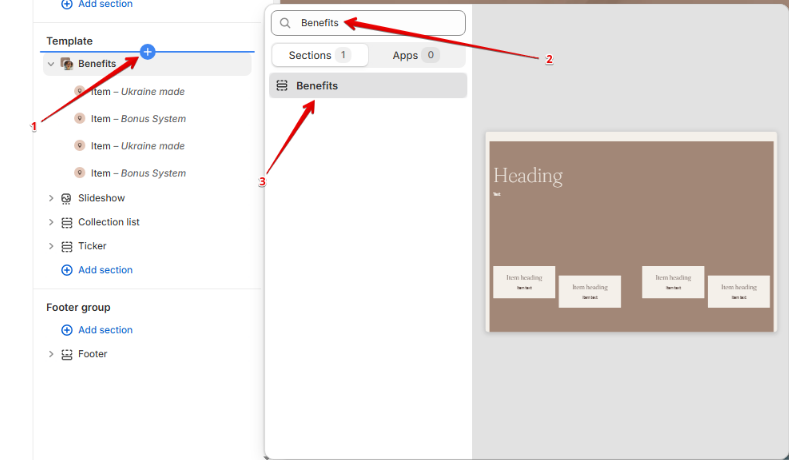Expand the Collection list section
Viewport: 789px width, 460px height.
click(51, 222)
